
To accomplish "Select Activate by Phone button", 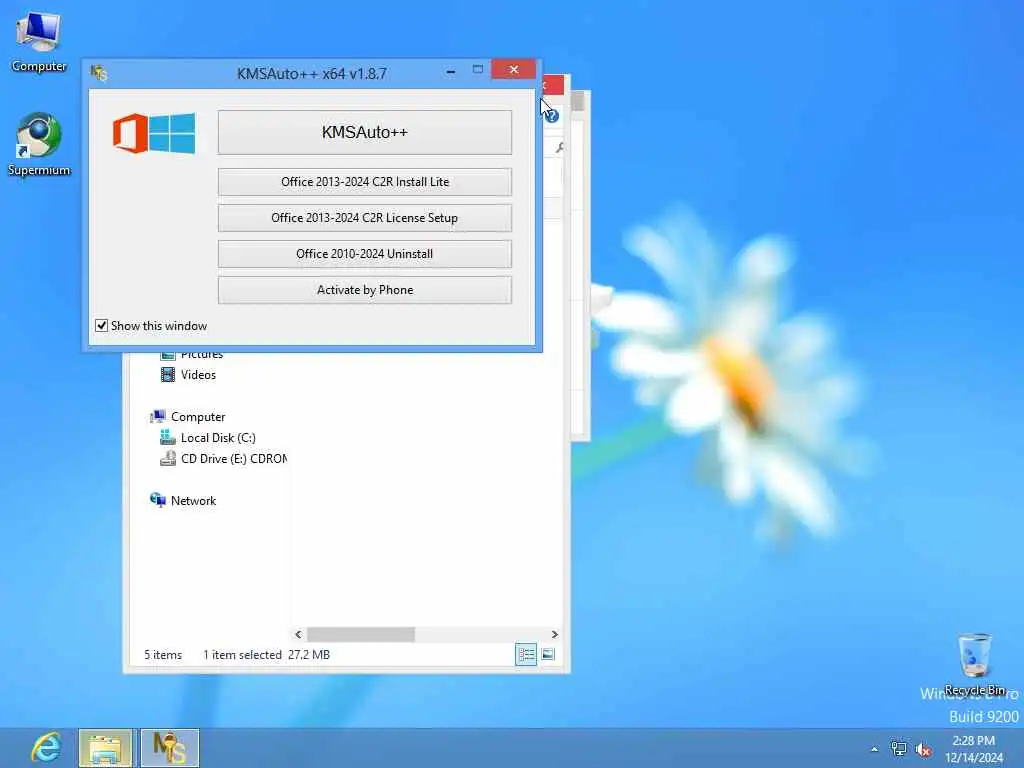I will (364, 290).
